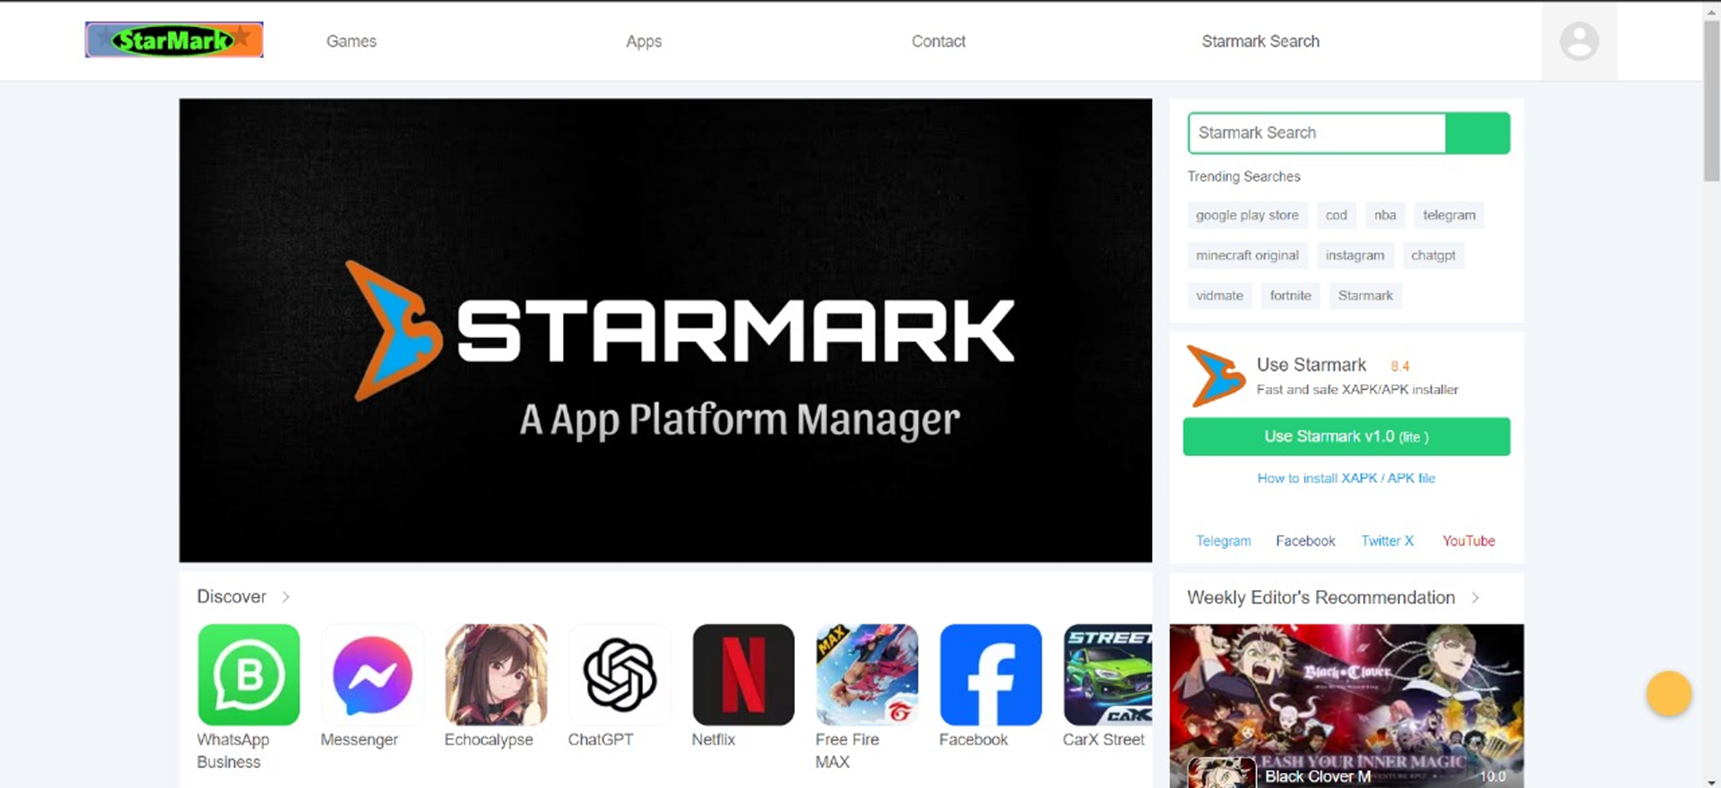
Task: Click the Use Starmark title text
Action: 1311,365
